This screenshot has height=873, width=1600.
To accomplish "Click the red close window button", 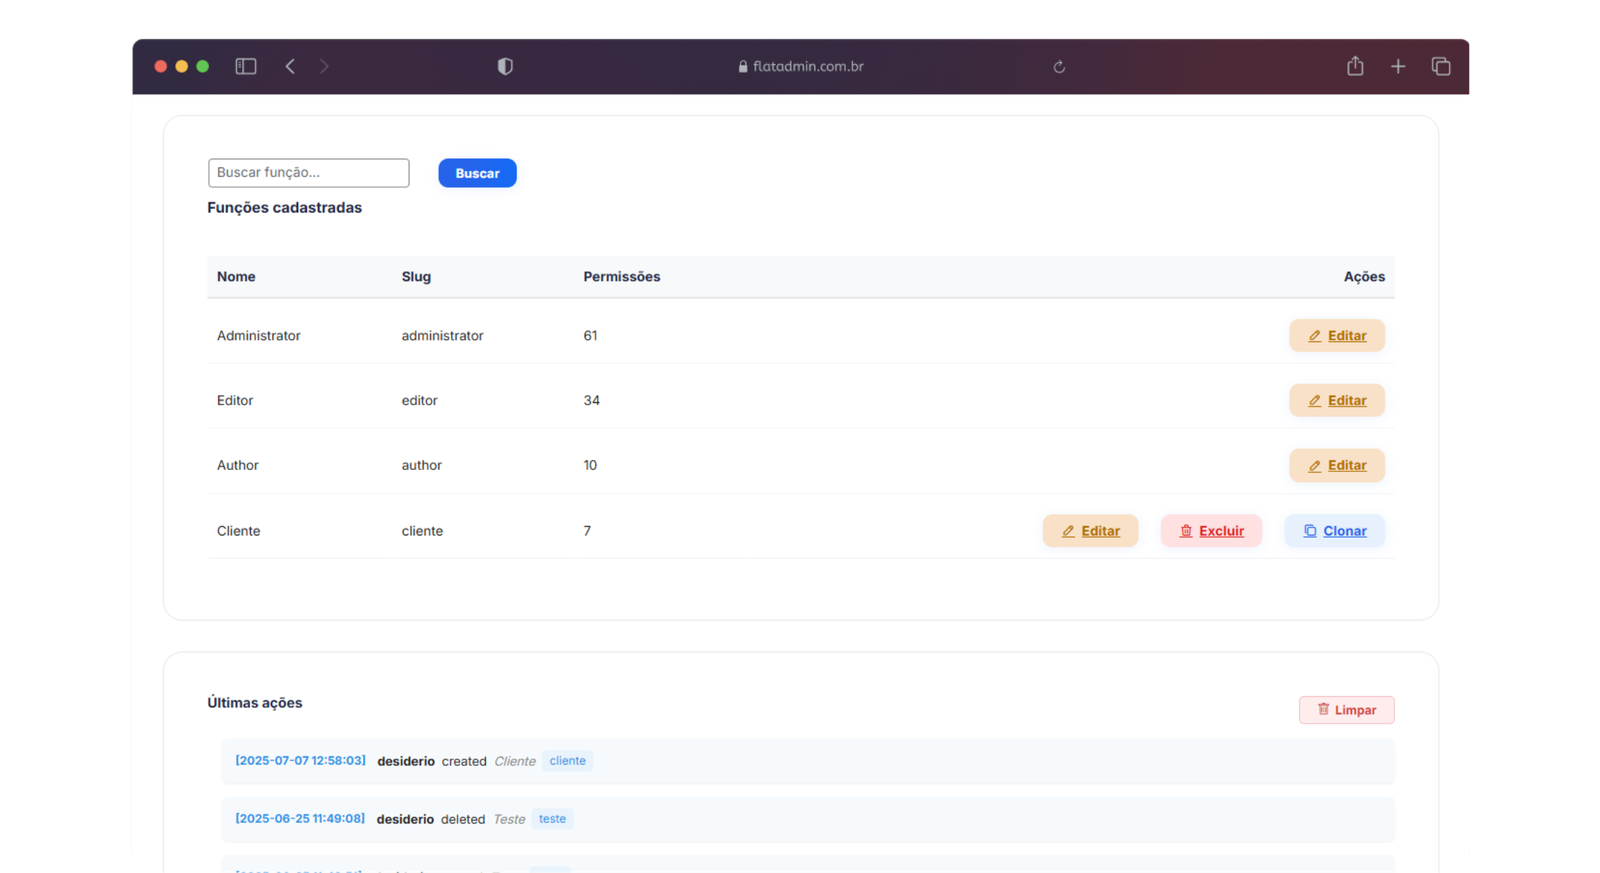I will pos(160,66).
